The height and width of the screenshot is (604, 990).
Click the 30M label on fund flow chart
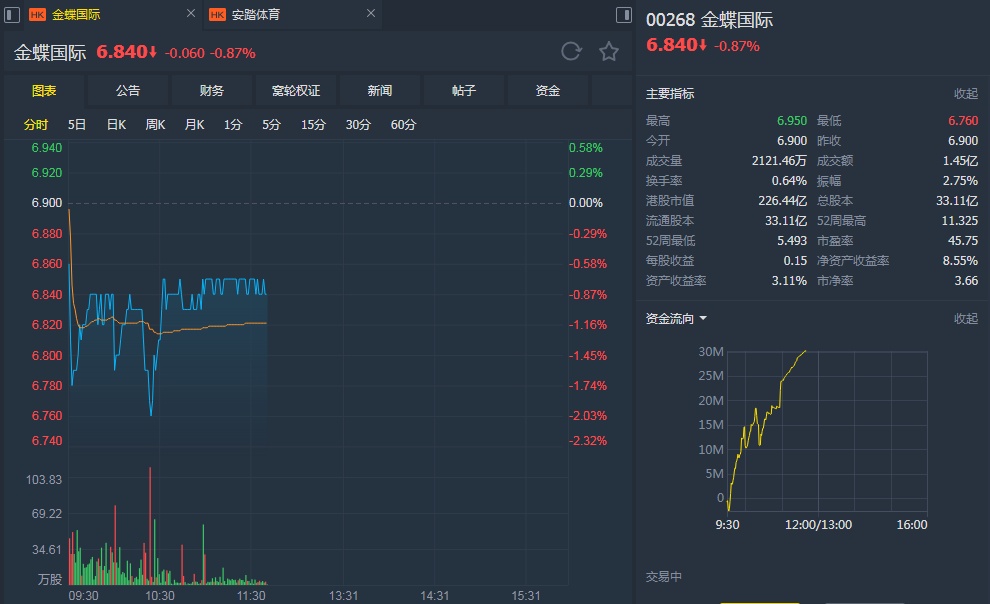pos(711,352)
